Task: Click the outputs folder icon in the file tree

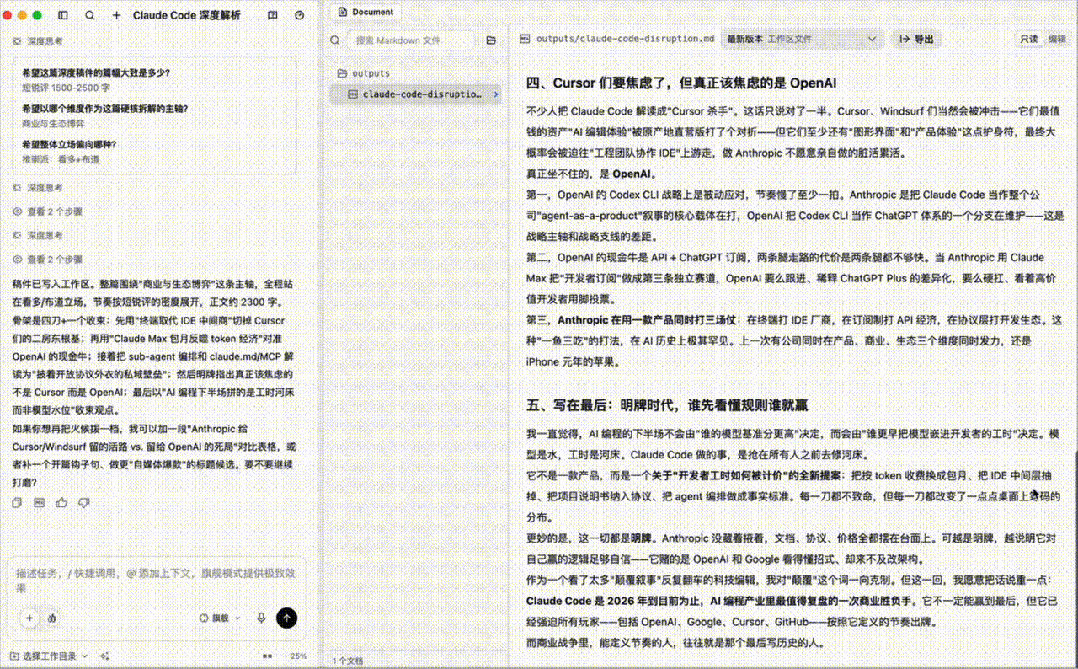Action: (x=342, y=73)
